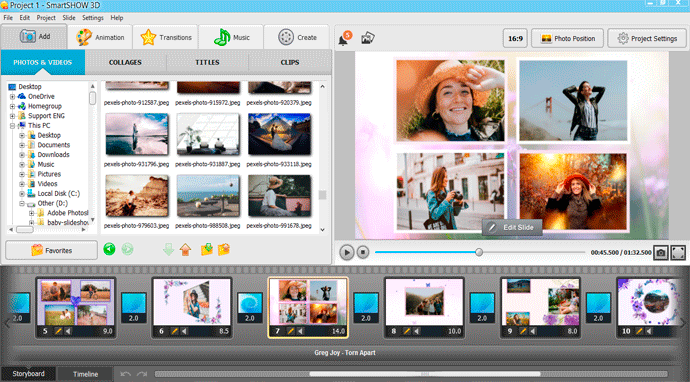The image size is (690, 382).
Task: Toggle sound icon on slide 9
Action: (x=533, y=331)
